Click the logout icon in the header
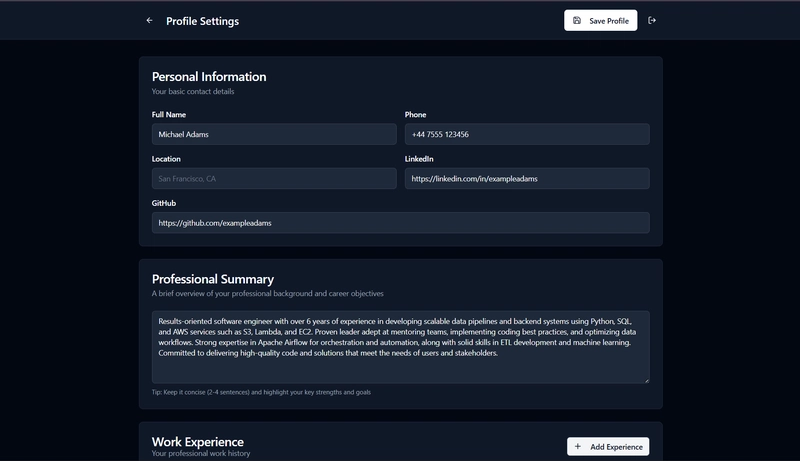Screen dimensions: 800x461 (652, 20)
